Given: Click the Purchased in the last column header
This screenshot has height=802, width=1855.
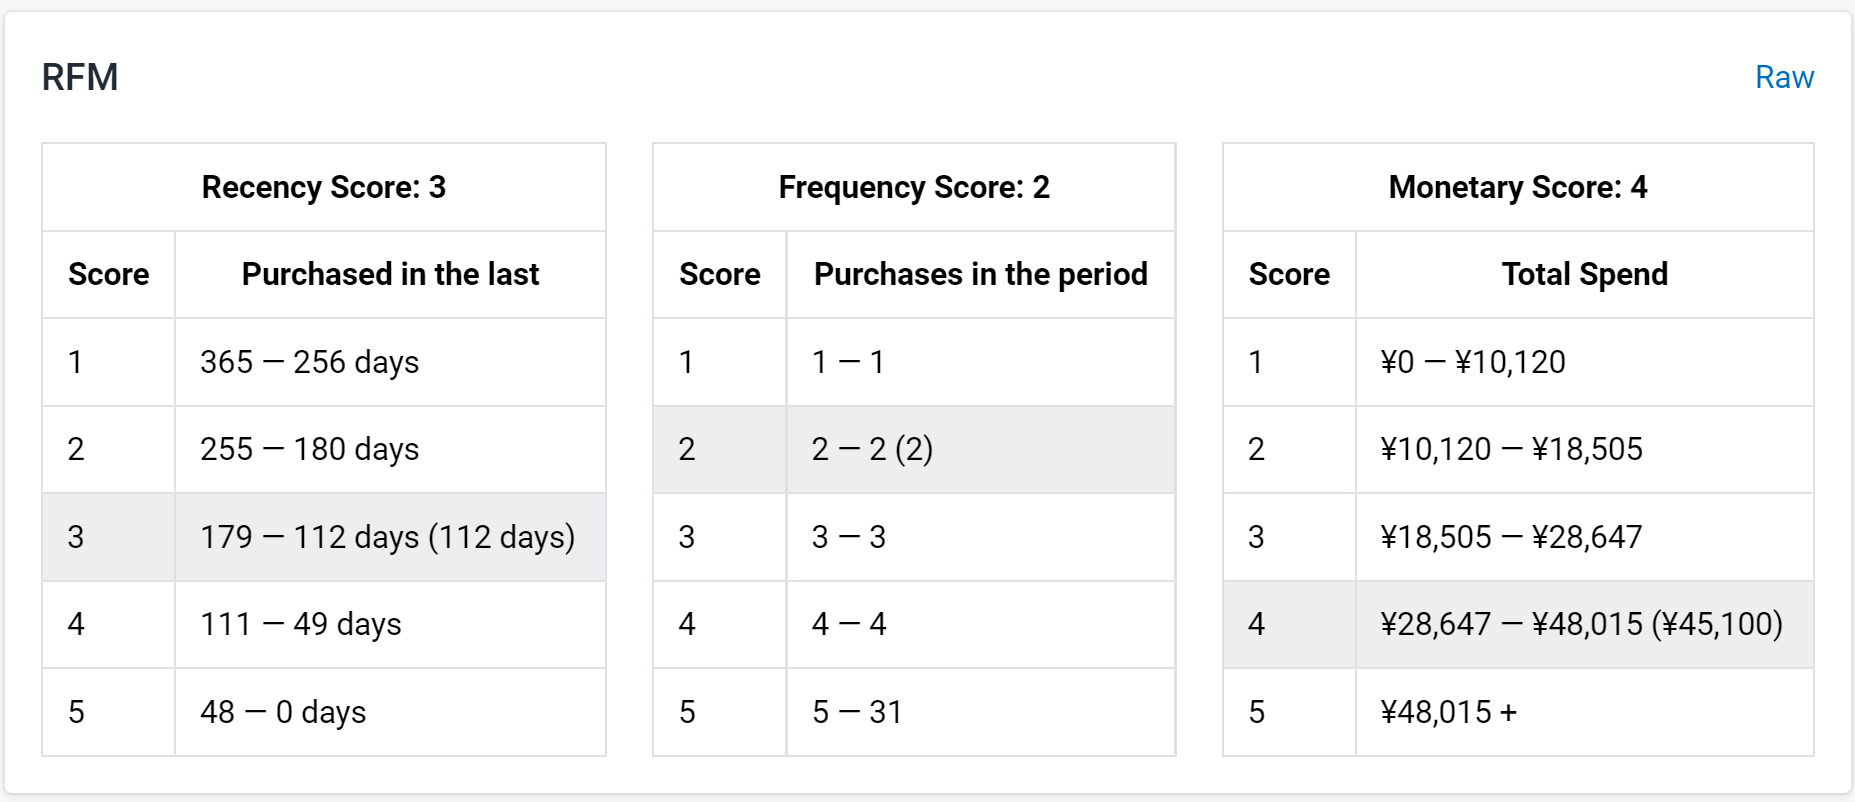Looking at the screenshot, I should [390, 274].
